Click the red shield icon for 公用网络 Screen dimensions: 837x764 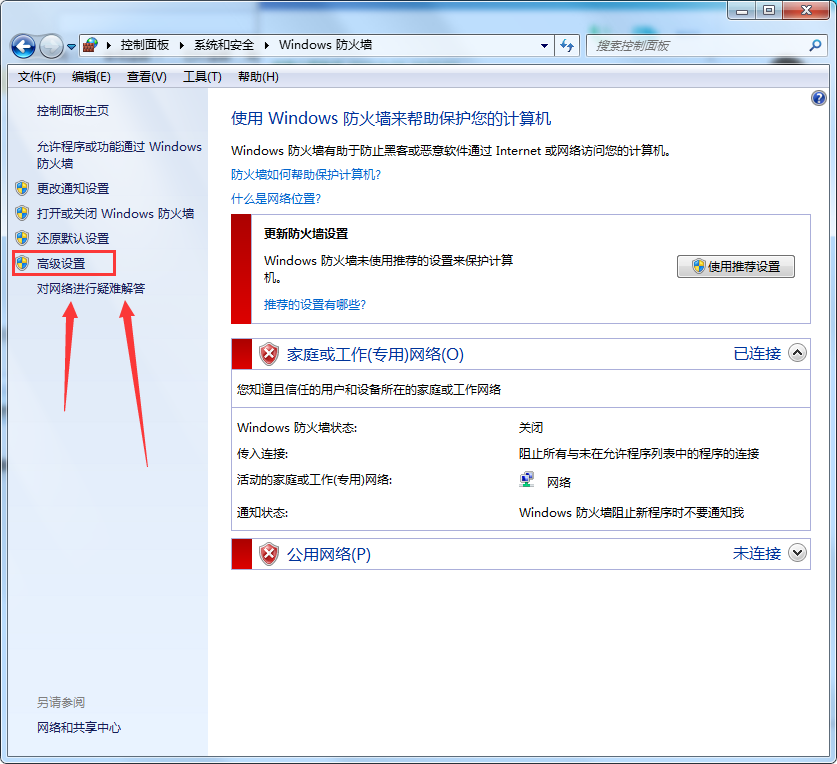269,554
